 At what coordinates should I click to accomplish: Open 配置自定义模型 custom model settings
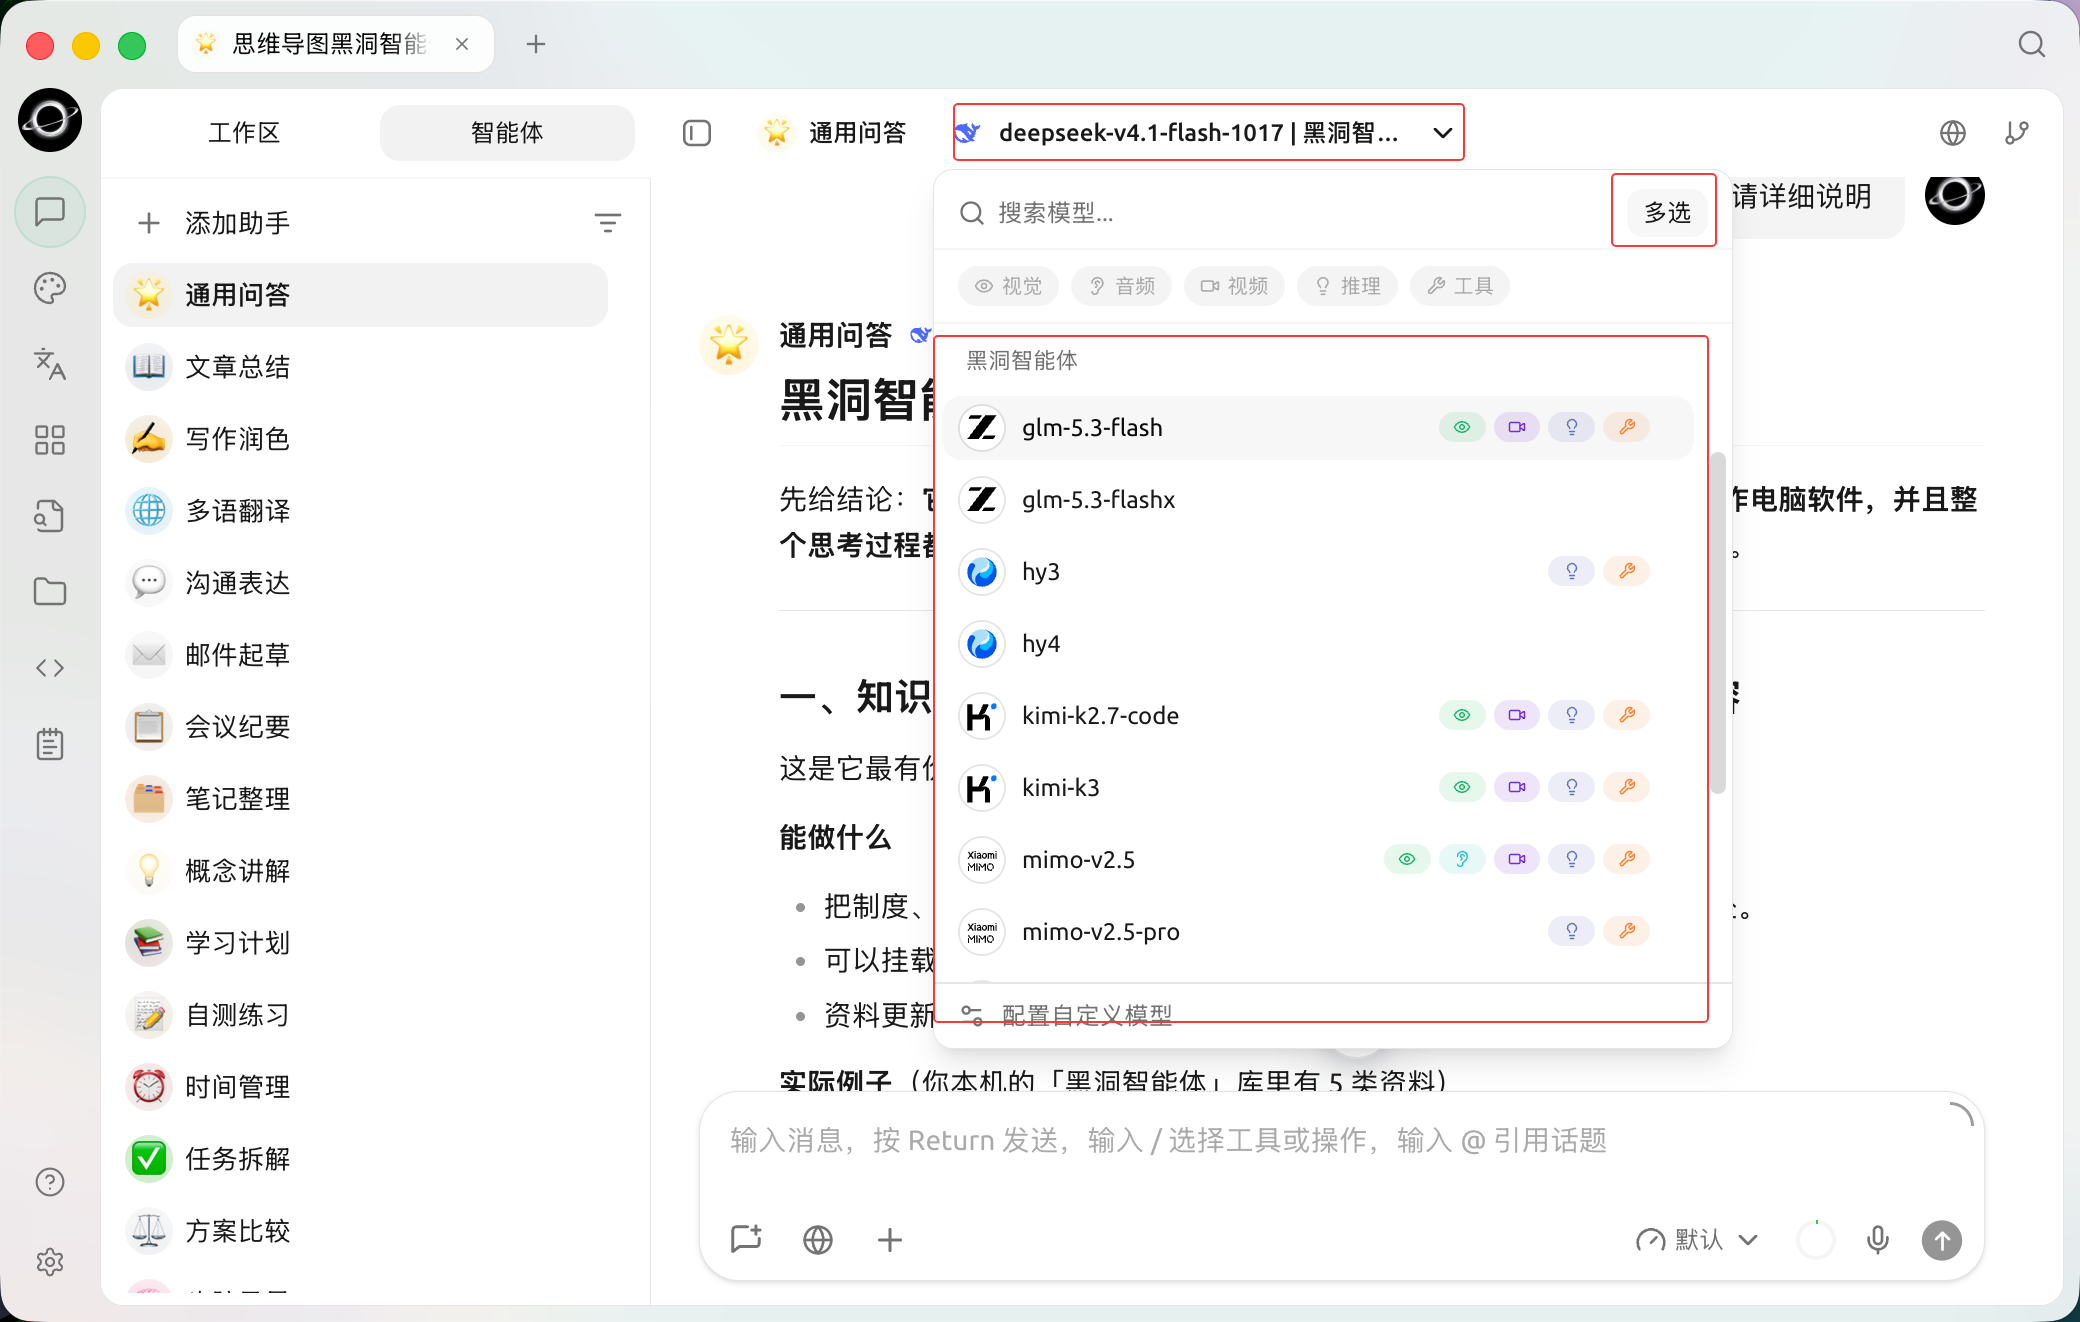pyautogui.click(x=1067, y=1015)
